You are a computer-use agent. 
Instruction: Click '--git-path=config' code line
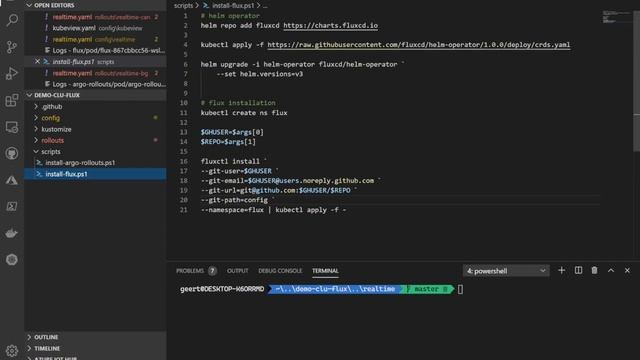238,200
